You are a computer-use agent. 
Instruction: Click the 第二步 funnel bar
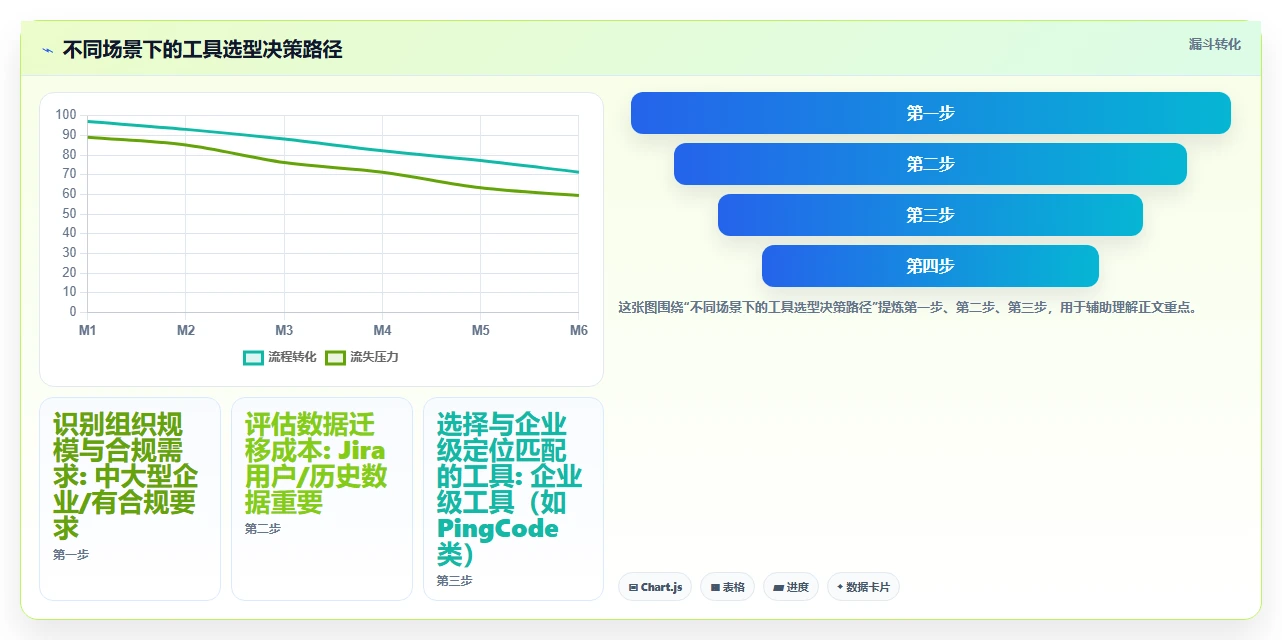coord(930,164)
